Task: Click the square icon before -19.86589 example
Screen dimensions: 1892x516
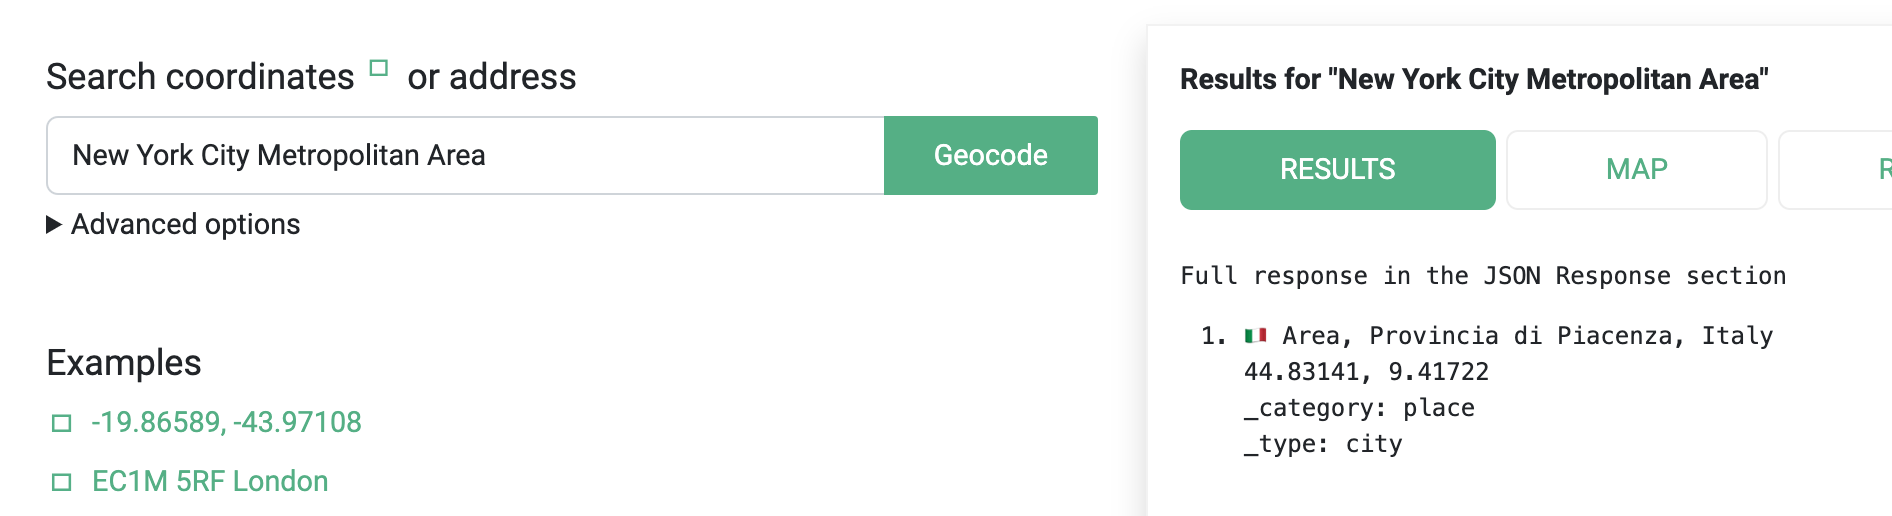Action: tap(62, 423)
